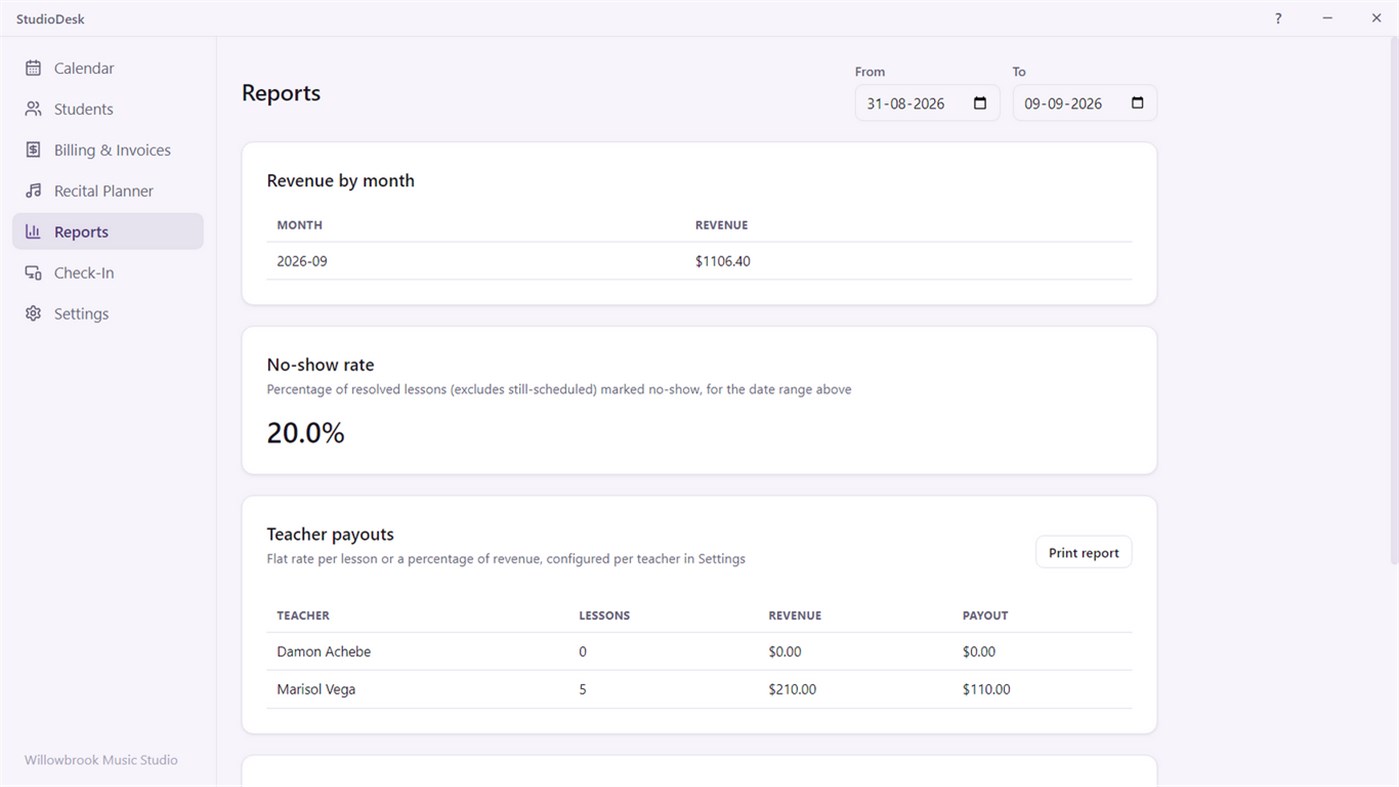
Task: Select the Check-In menu item
Action: 108,273
